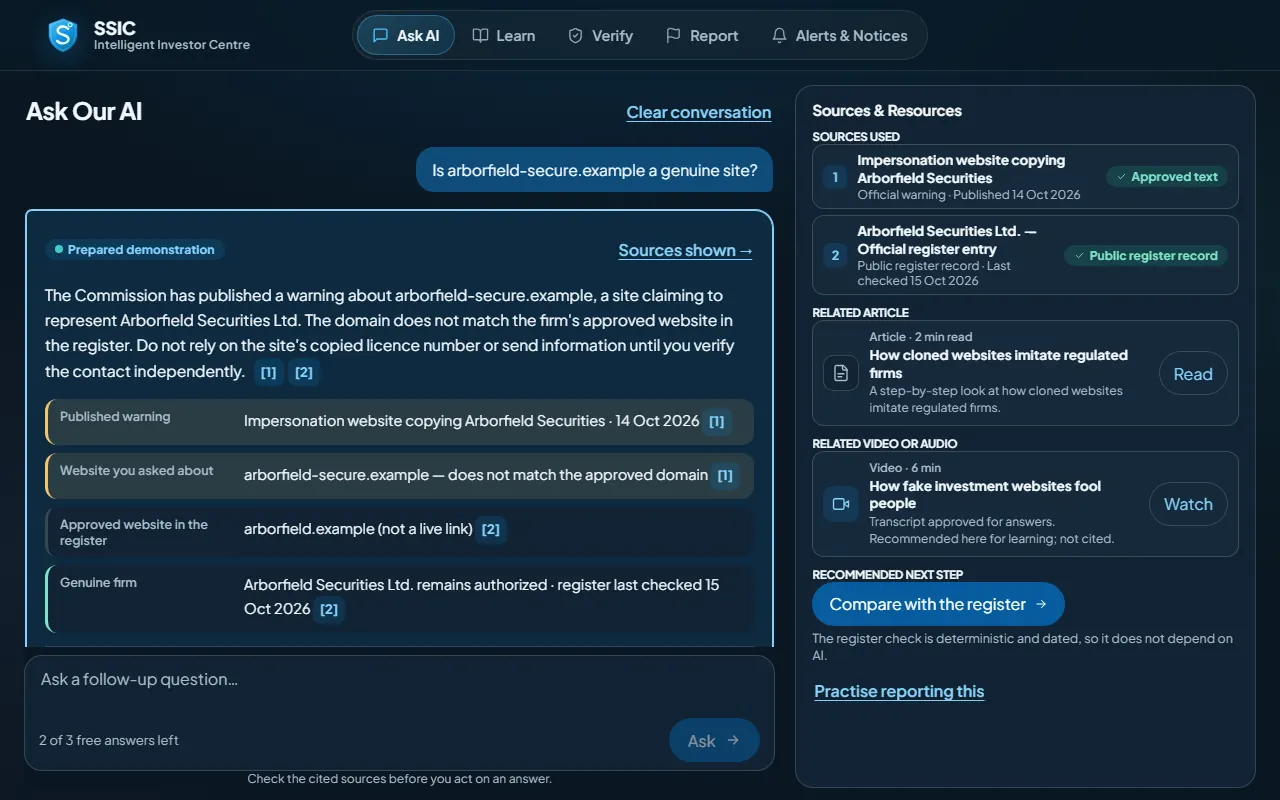
Task: Click source number 1 badge
Action: (x=836, y=177)
